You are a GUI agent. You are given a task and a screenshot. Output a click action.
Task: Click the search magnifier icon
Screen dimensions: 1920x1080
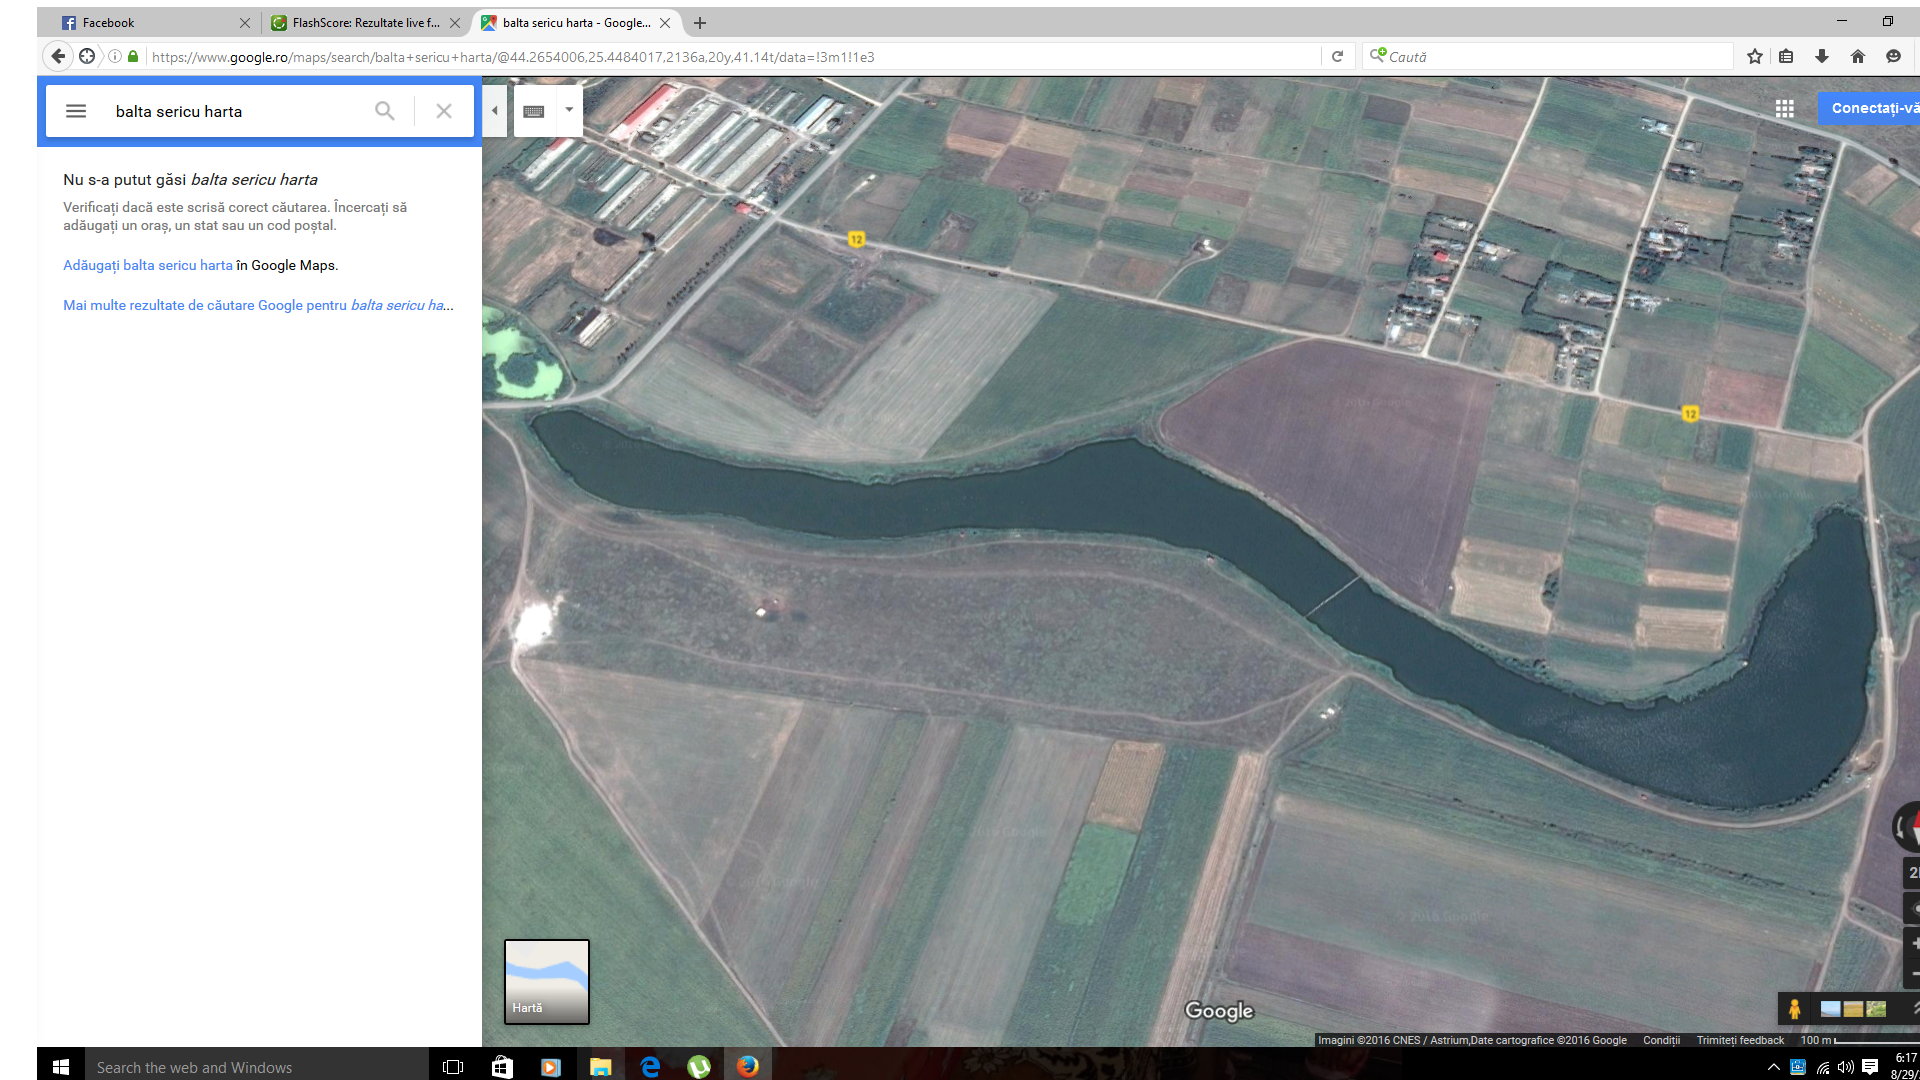click(384, 111)
